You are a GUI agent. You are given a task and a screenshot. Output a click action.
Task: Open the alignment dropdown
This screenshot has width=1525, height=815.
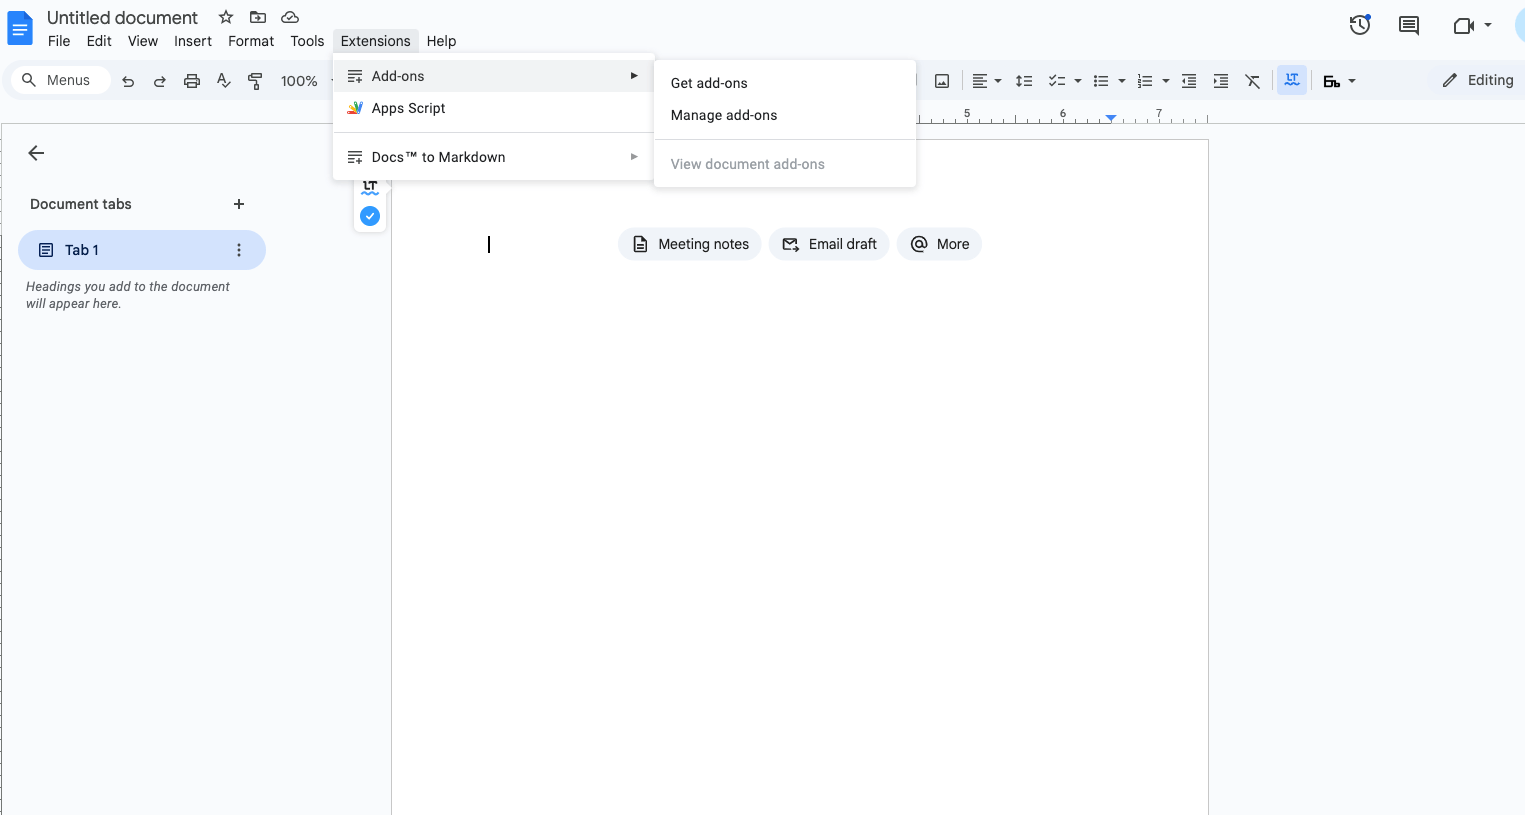point(987,81)
